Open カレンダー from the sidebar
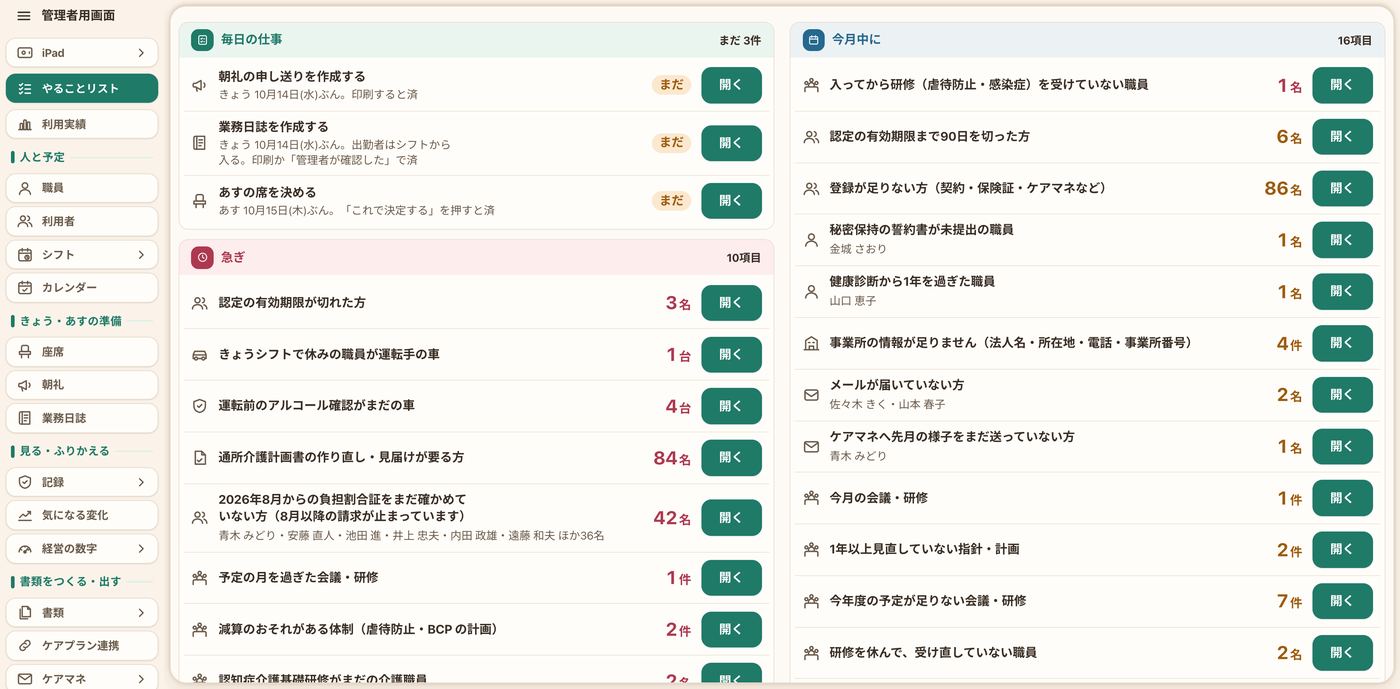Screen dimensions: 1400x689 click(x=82, y=288)
